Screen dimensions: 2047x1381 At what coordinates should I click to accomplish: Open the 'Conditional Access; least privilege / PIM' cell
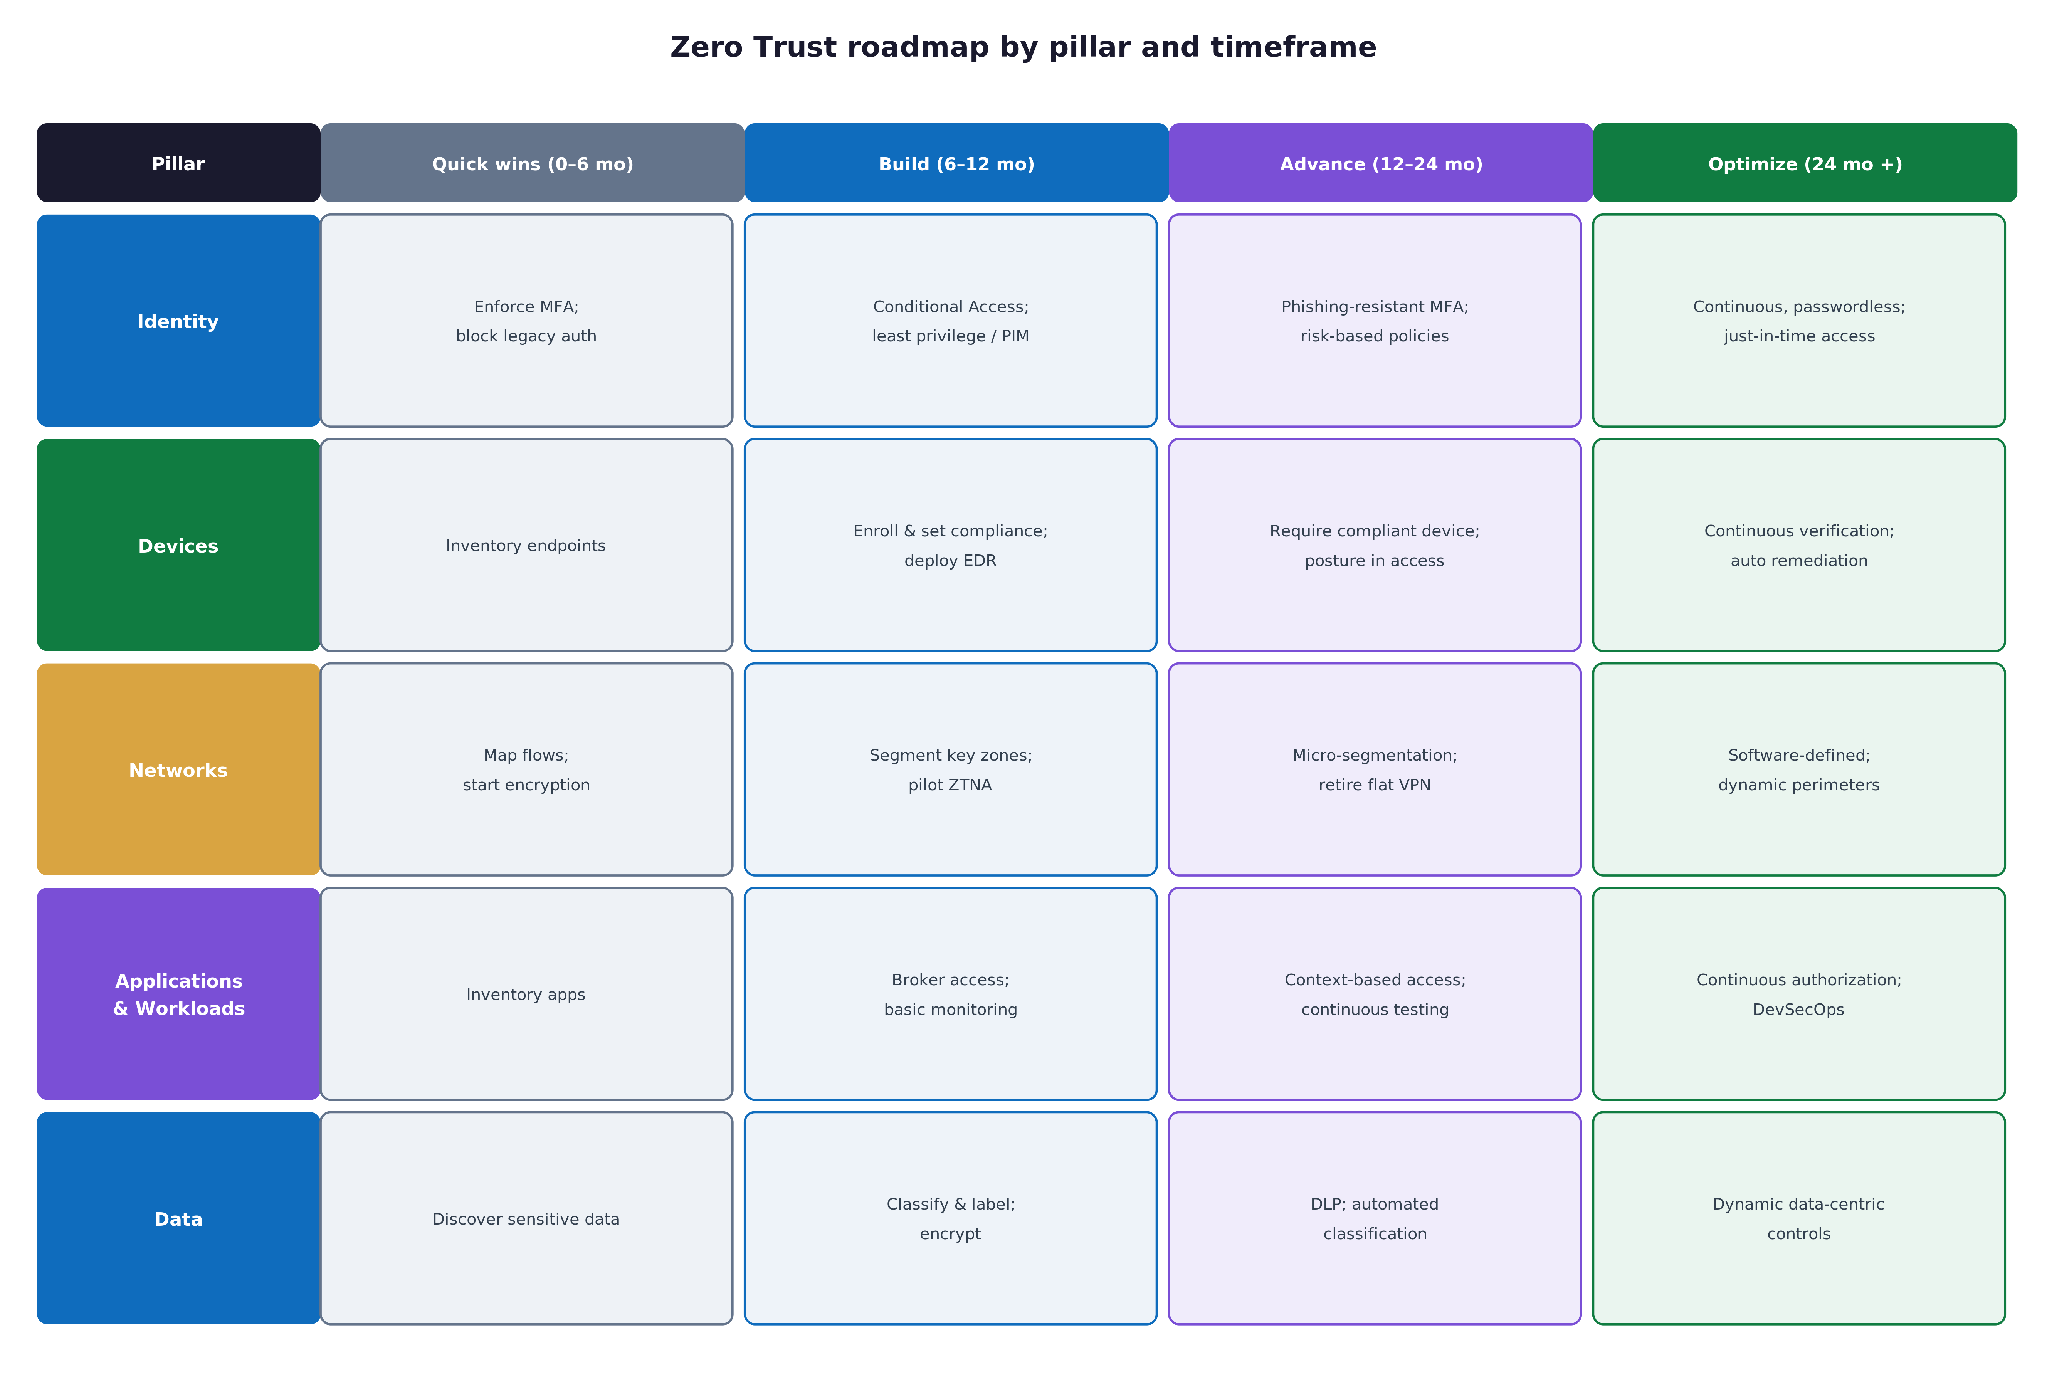pyautogui.click(x=950, y=321)
